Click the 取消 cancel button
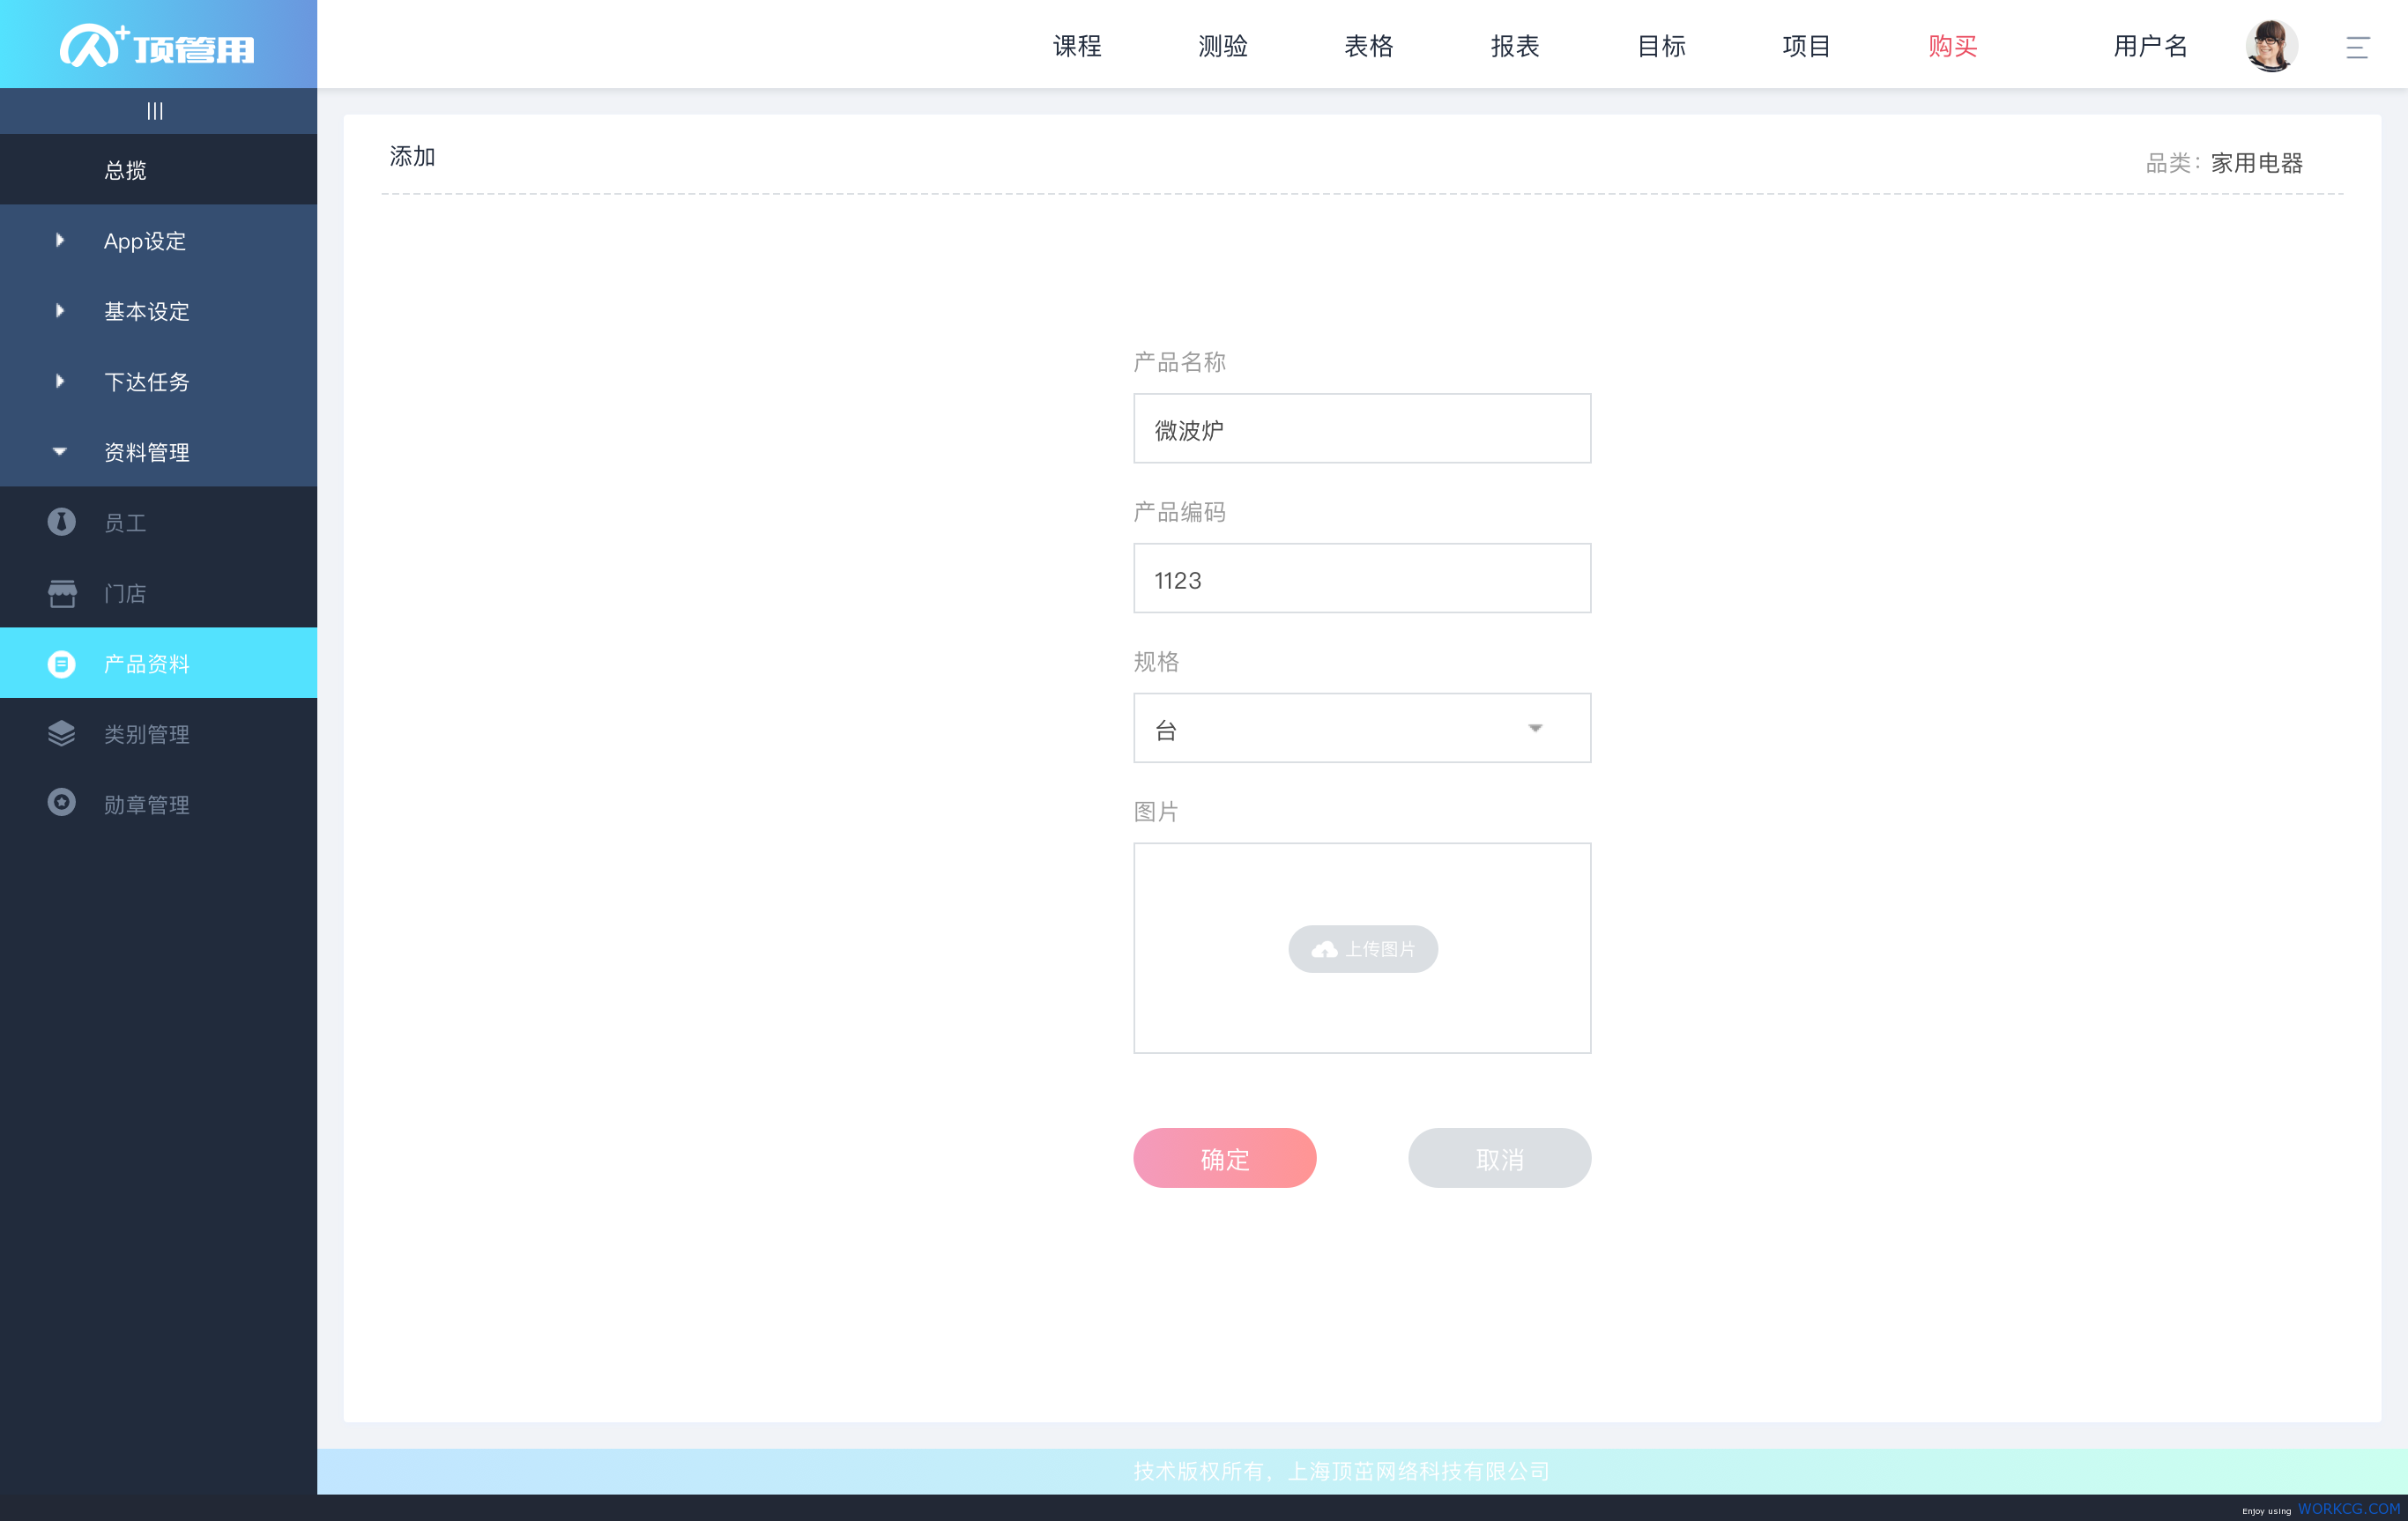The width and height of the screenshot is (2408, 1521). coord(1499,1158)
